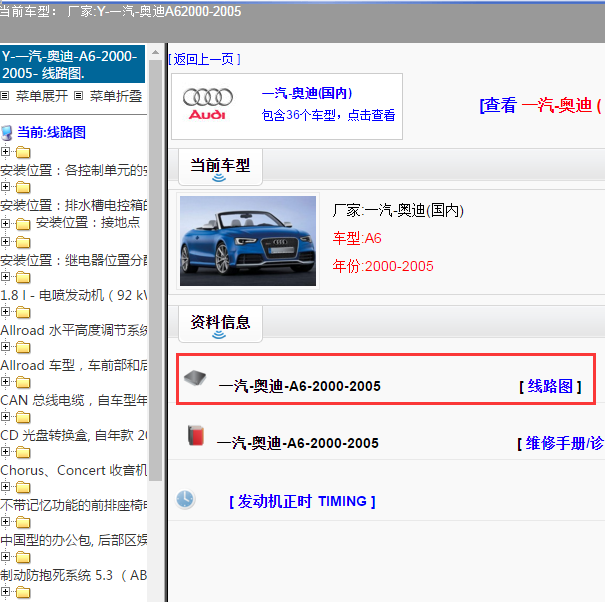The width and height of the screenshot is (605, 602).
Task: Open 发动机正时 TIMING link
Action: coord(302,501)
